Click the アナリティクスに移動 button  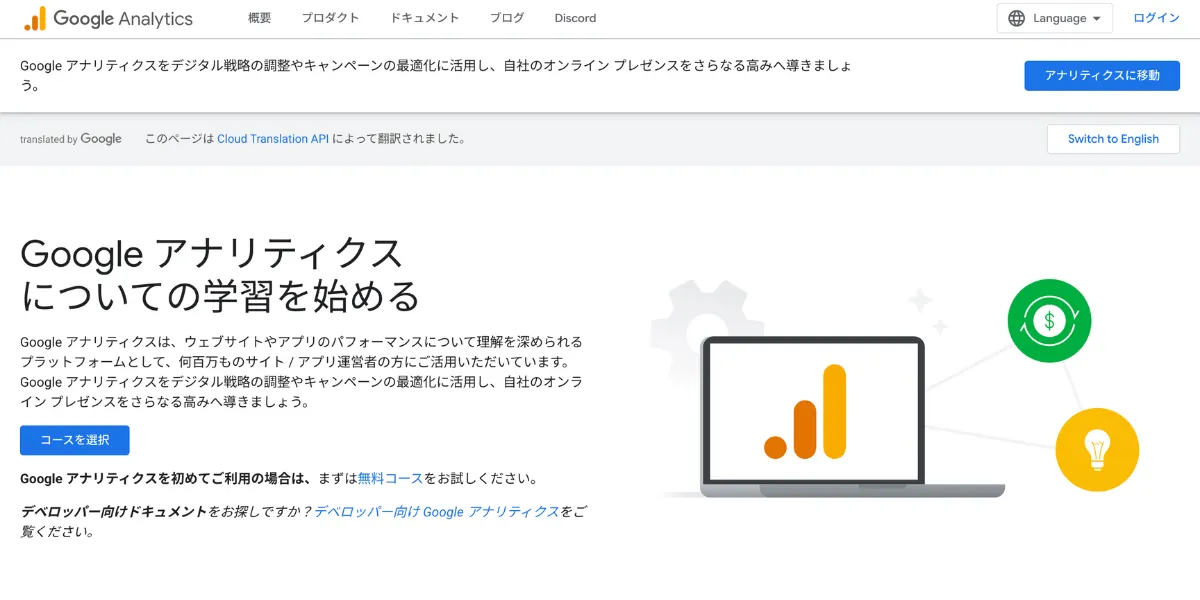1102,75
